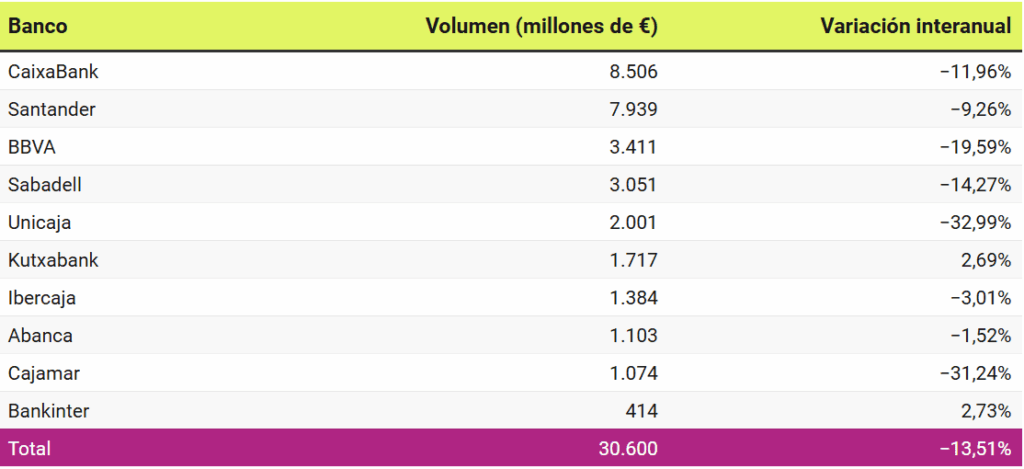Click the Variación interanual column header
The image size is (1024, 469).
point(915,27)
